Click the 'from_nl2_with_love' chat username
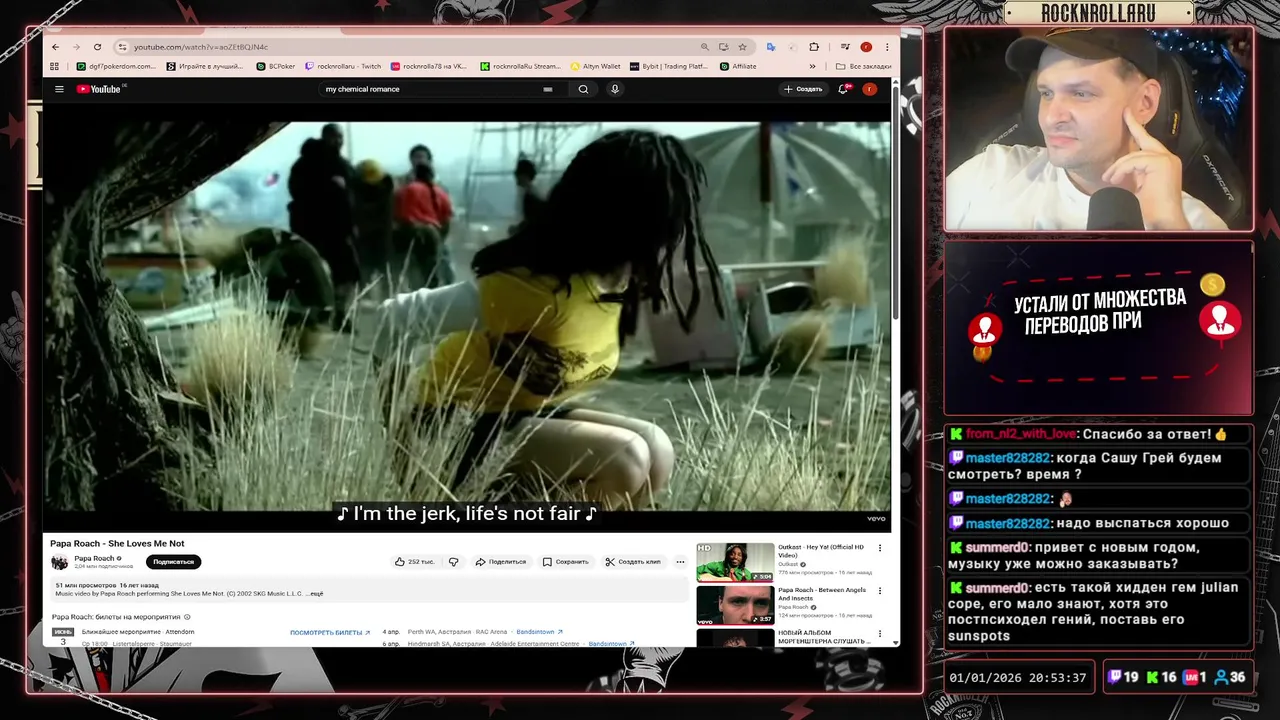1280x720 pixels. coord(1020,434)
